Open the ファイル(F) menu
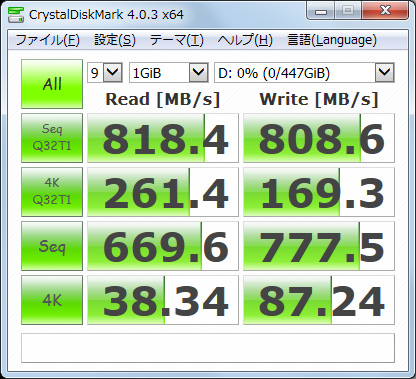Screen dimensions: 416x379 47,40
